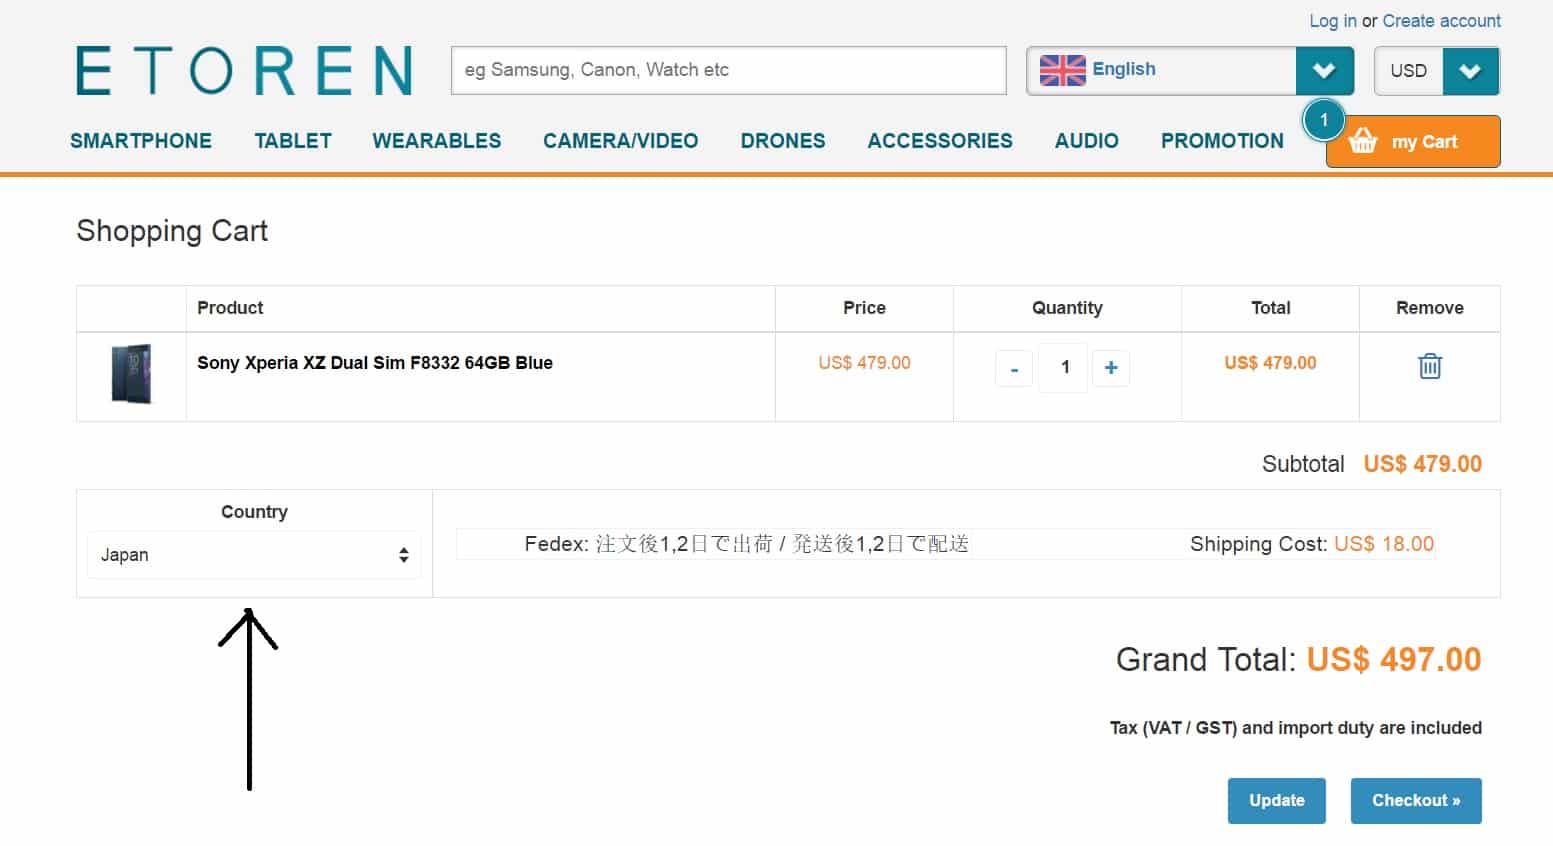Screen dimensions: 1553x846
Task: Click the Log in link
Action: coord(1333,21)
